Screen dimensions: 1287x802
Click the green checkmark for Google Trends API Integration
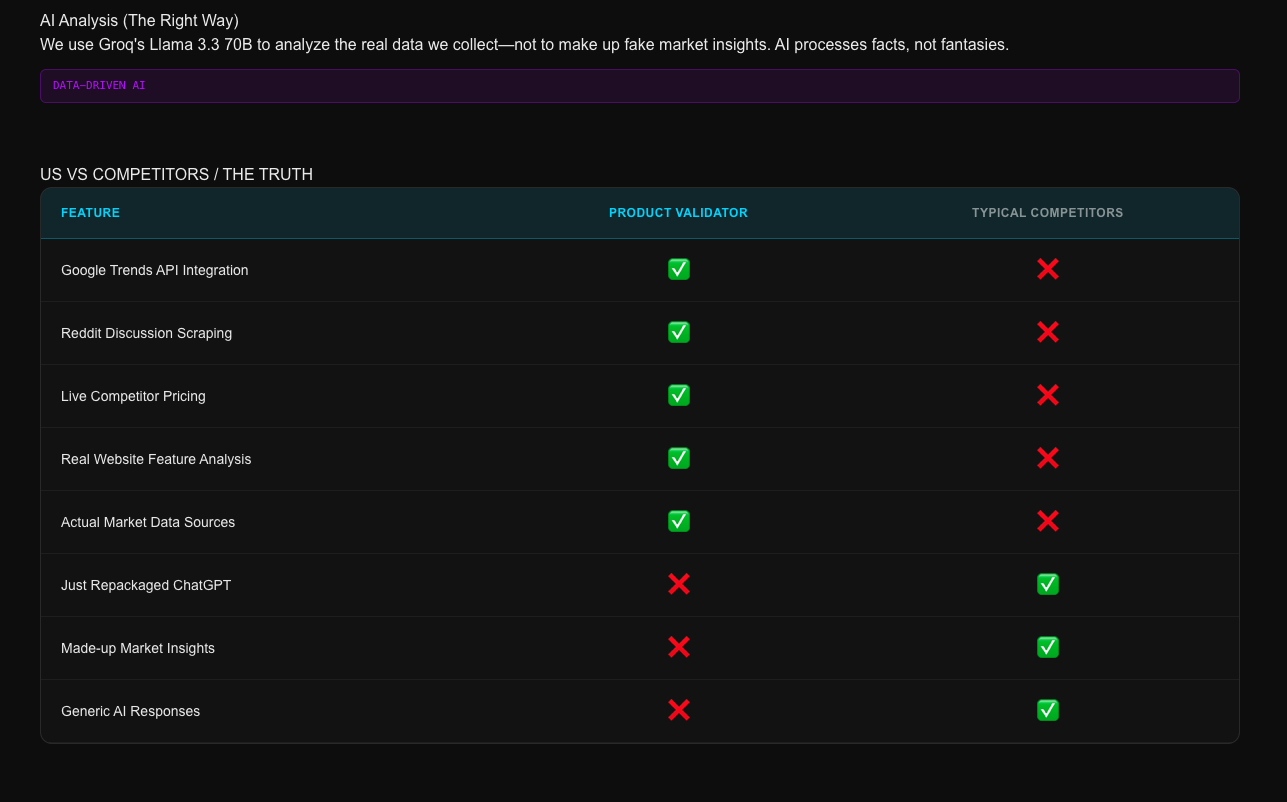point(679,269)
